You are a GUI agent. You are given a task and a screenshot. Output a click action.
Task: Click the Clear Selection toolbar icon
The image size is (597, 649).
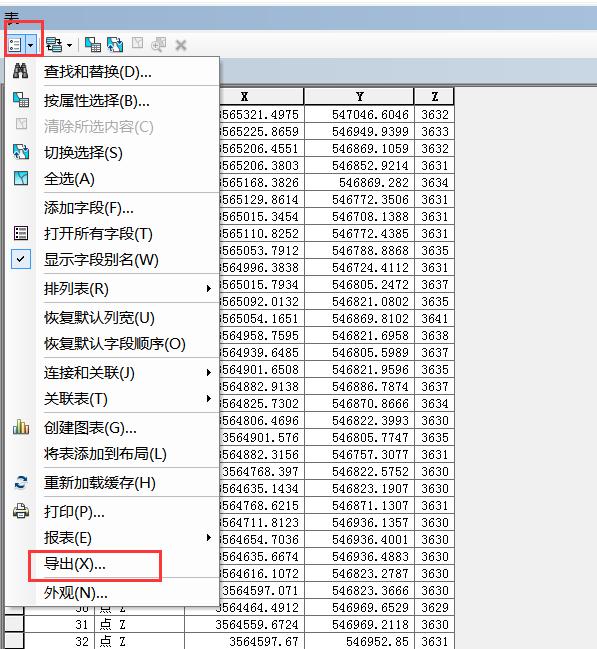[137, 43]
